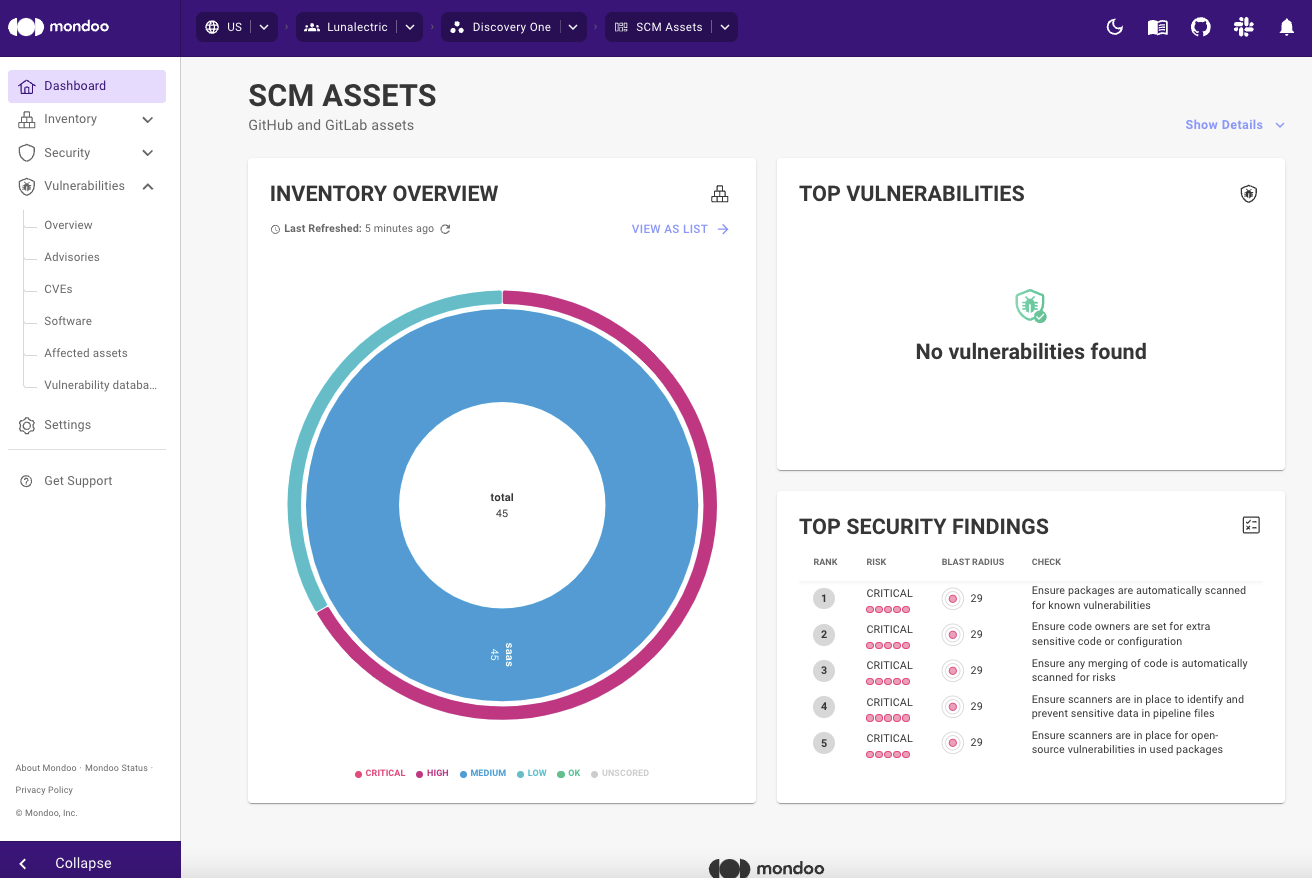The height and width of the screenshot is (878, 1312).
Task: Open the documentation book icon
Action: pyautogui.click(x=1158, y=27)
